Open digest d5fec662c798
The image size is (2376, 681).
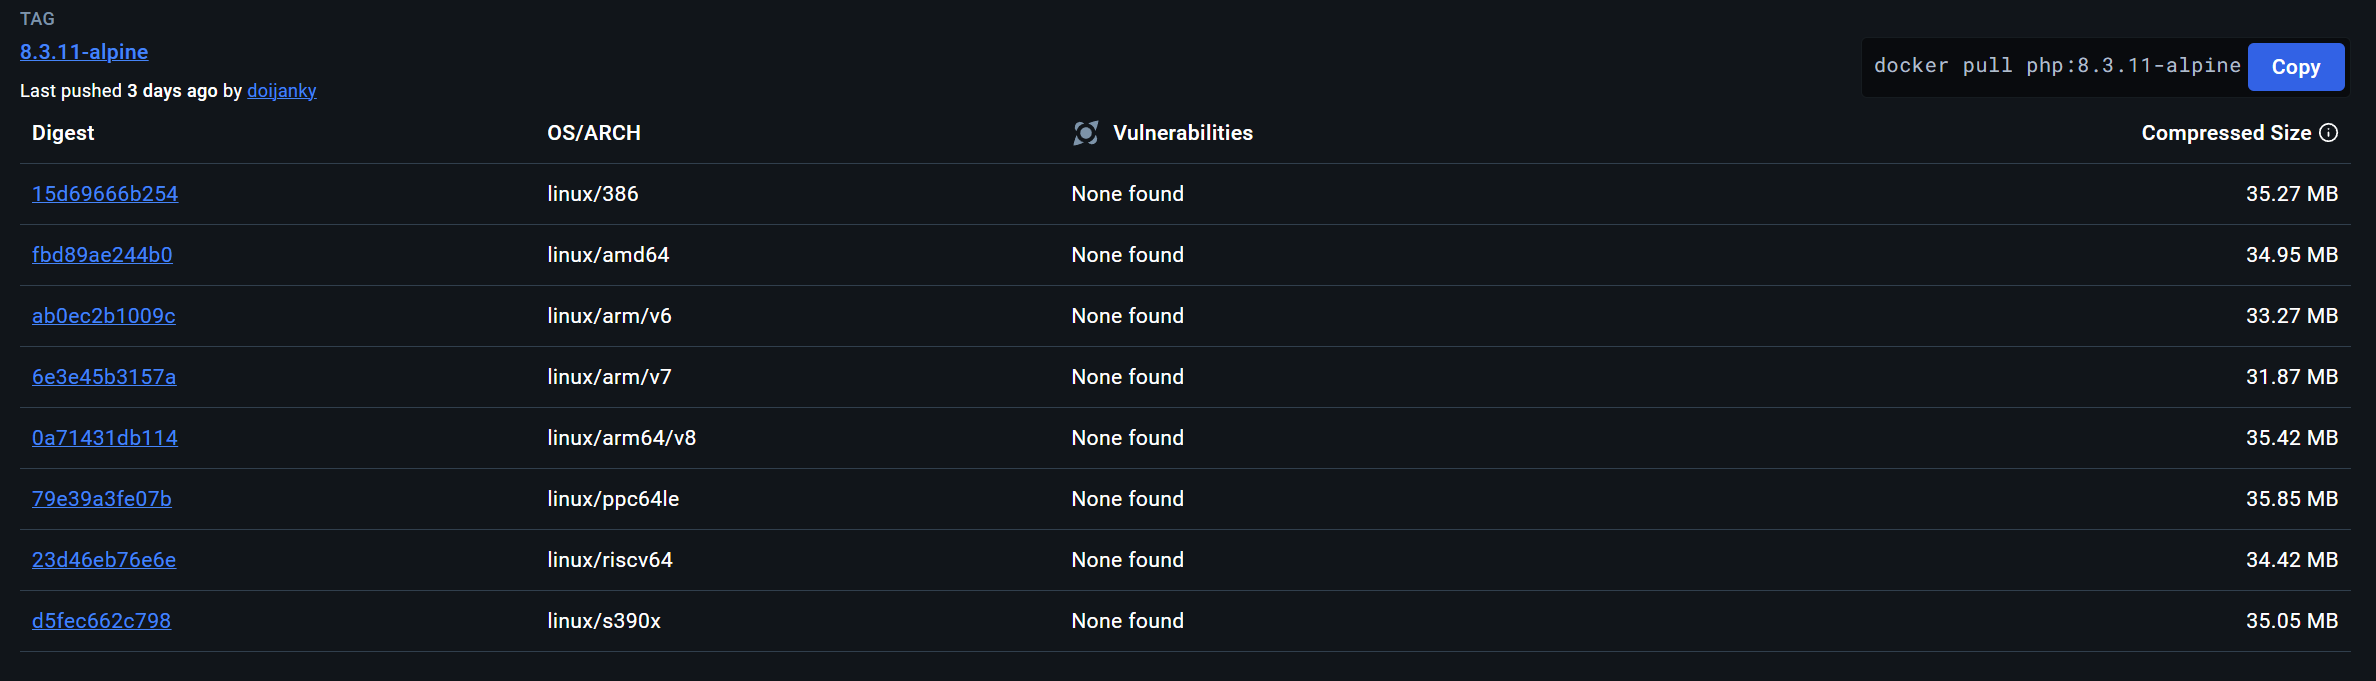pyautogui.click(x=101, y=621)
